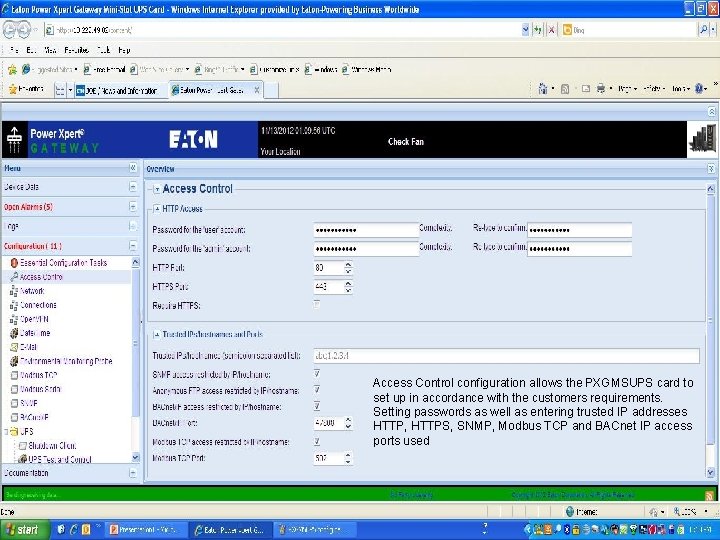Open the IE View menu
720x540 pixels.
click(x=50, y=50)
